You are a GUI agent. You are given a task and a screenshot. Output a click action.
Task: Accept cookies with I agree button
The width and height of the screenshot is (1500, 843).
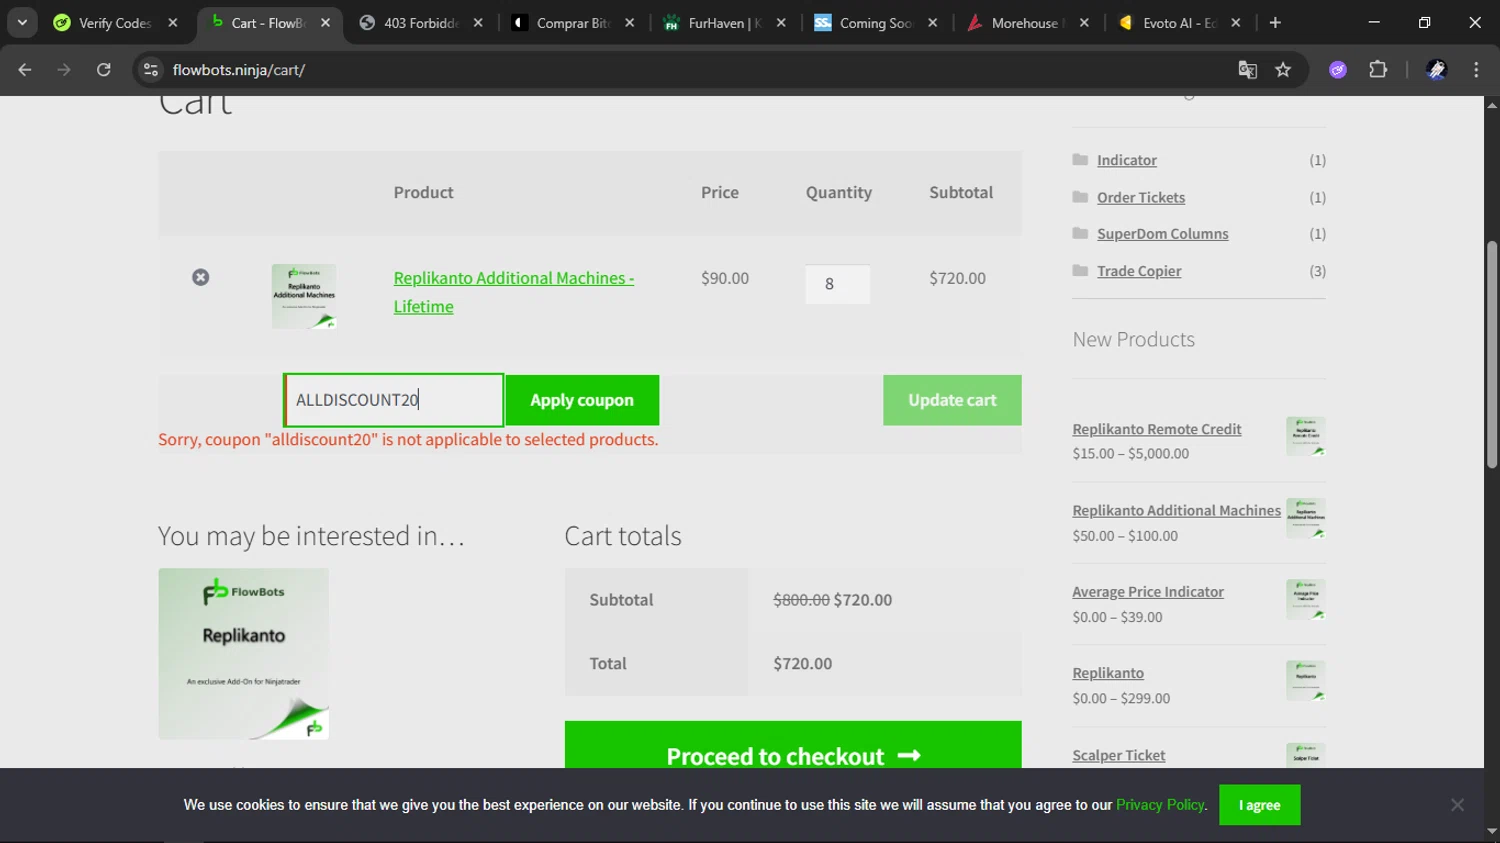1260,805
